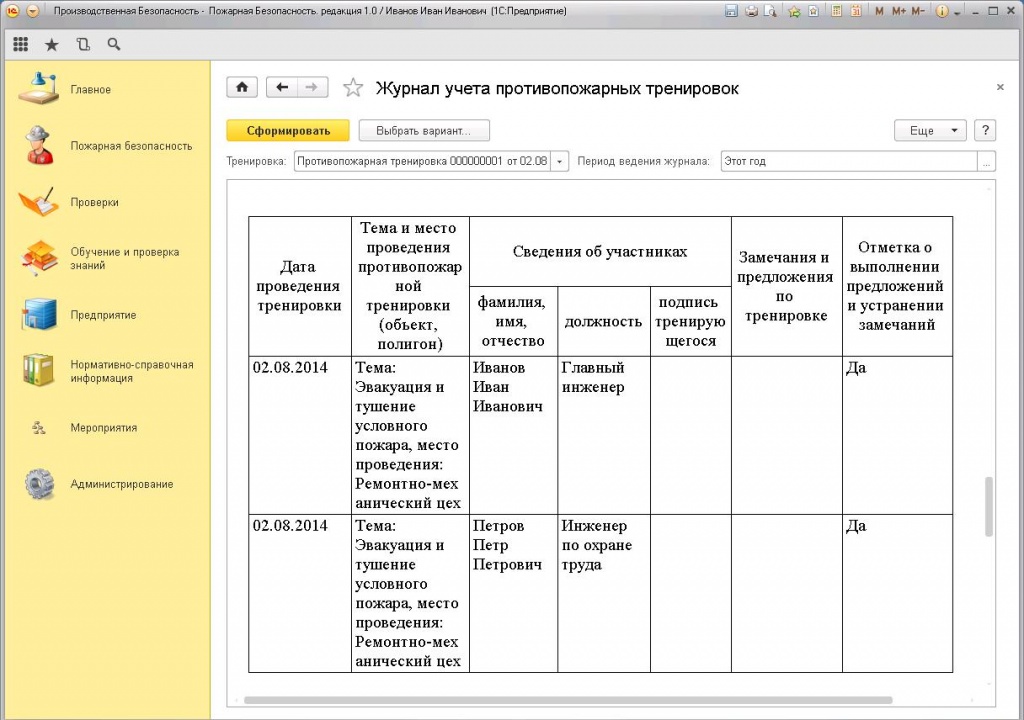Open the calculator icon
The height and width of the screenshot is (720, 1024).
[x=837, y=11]
